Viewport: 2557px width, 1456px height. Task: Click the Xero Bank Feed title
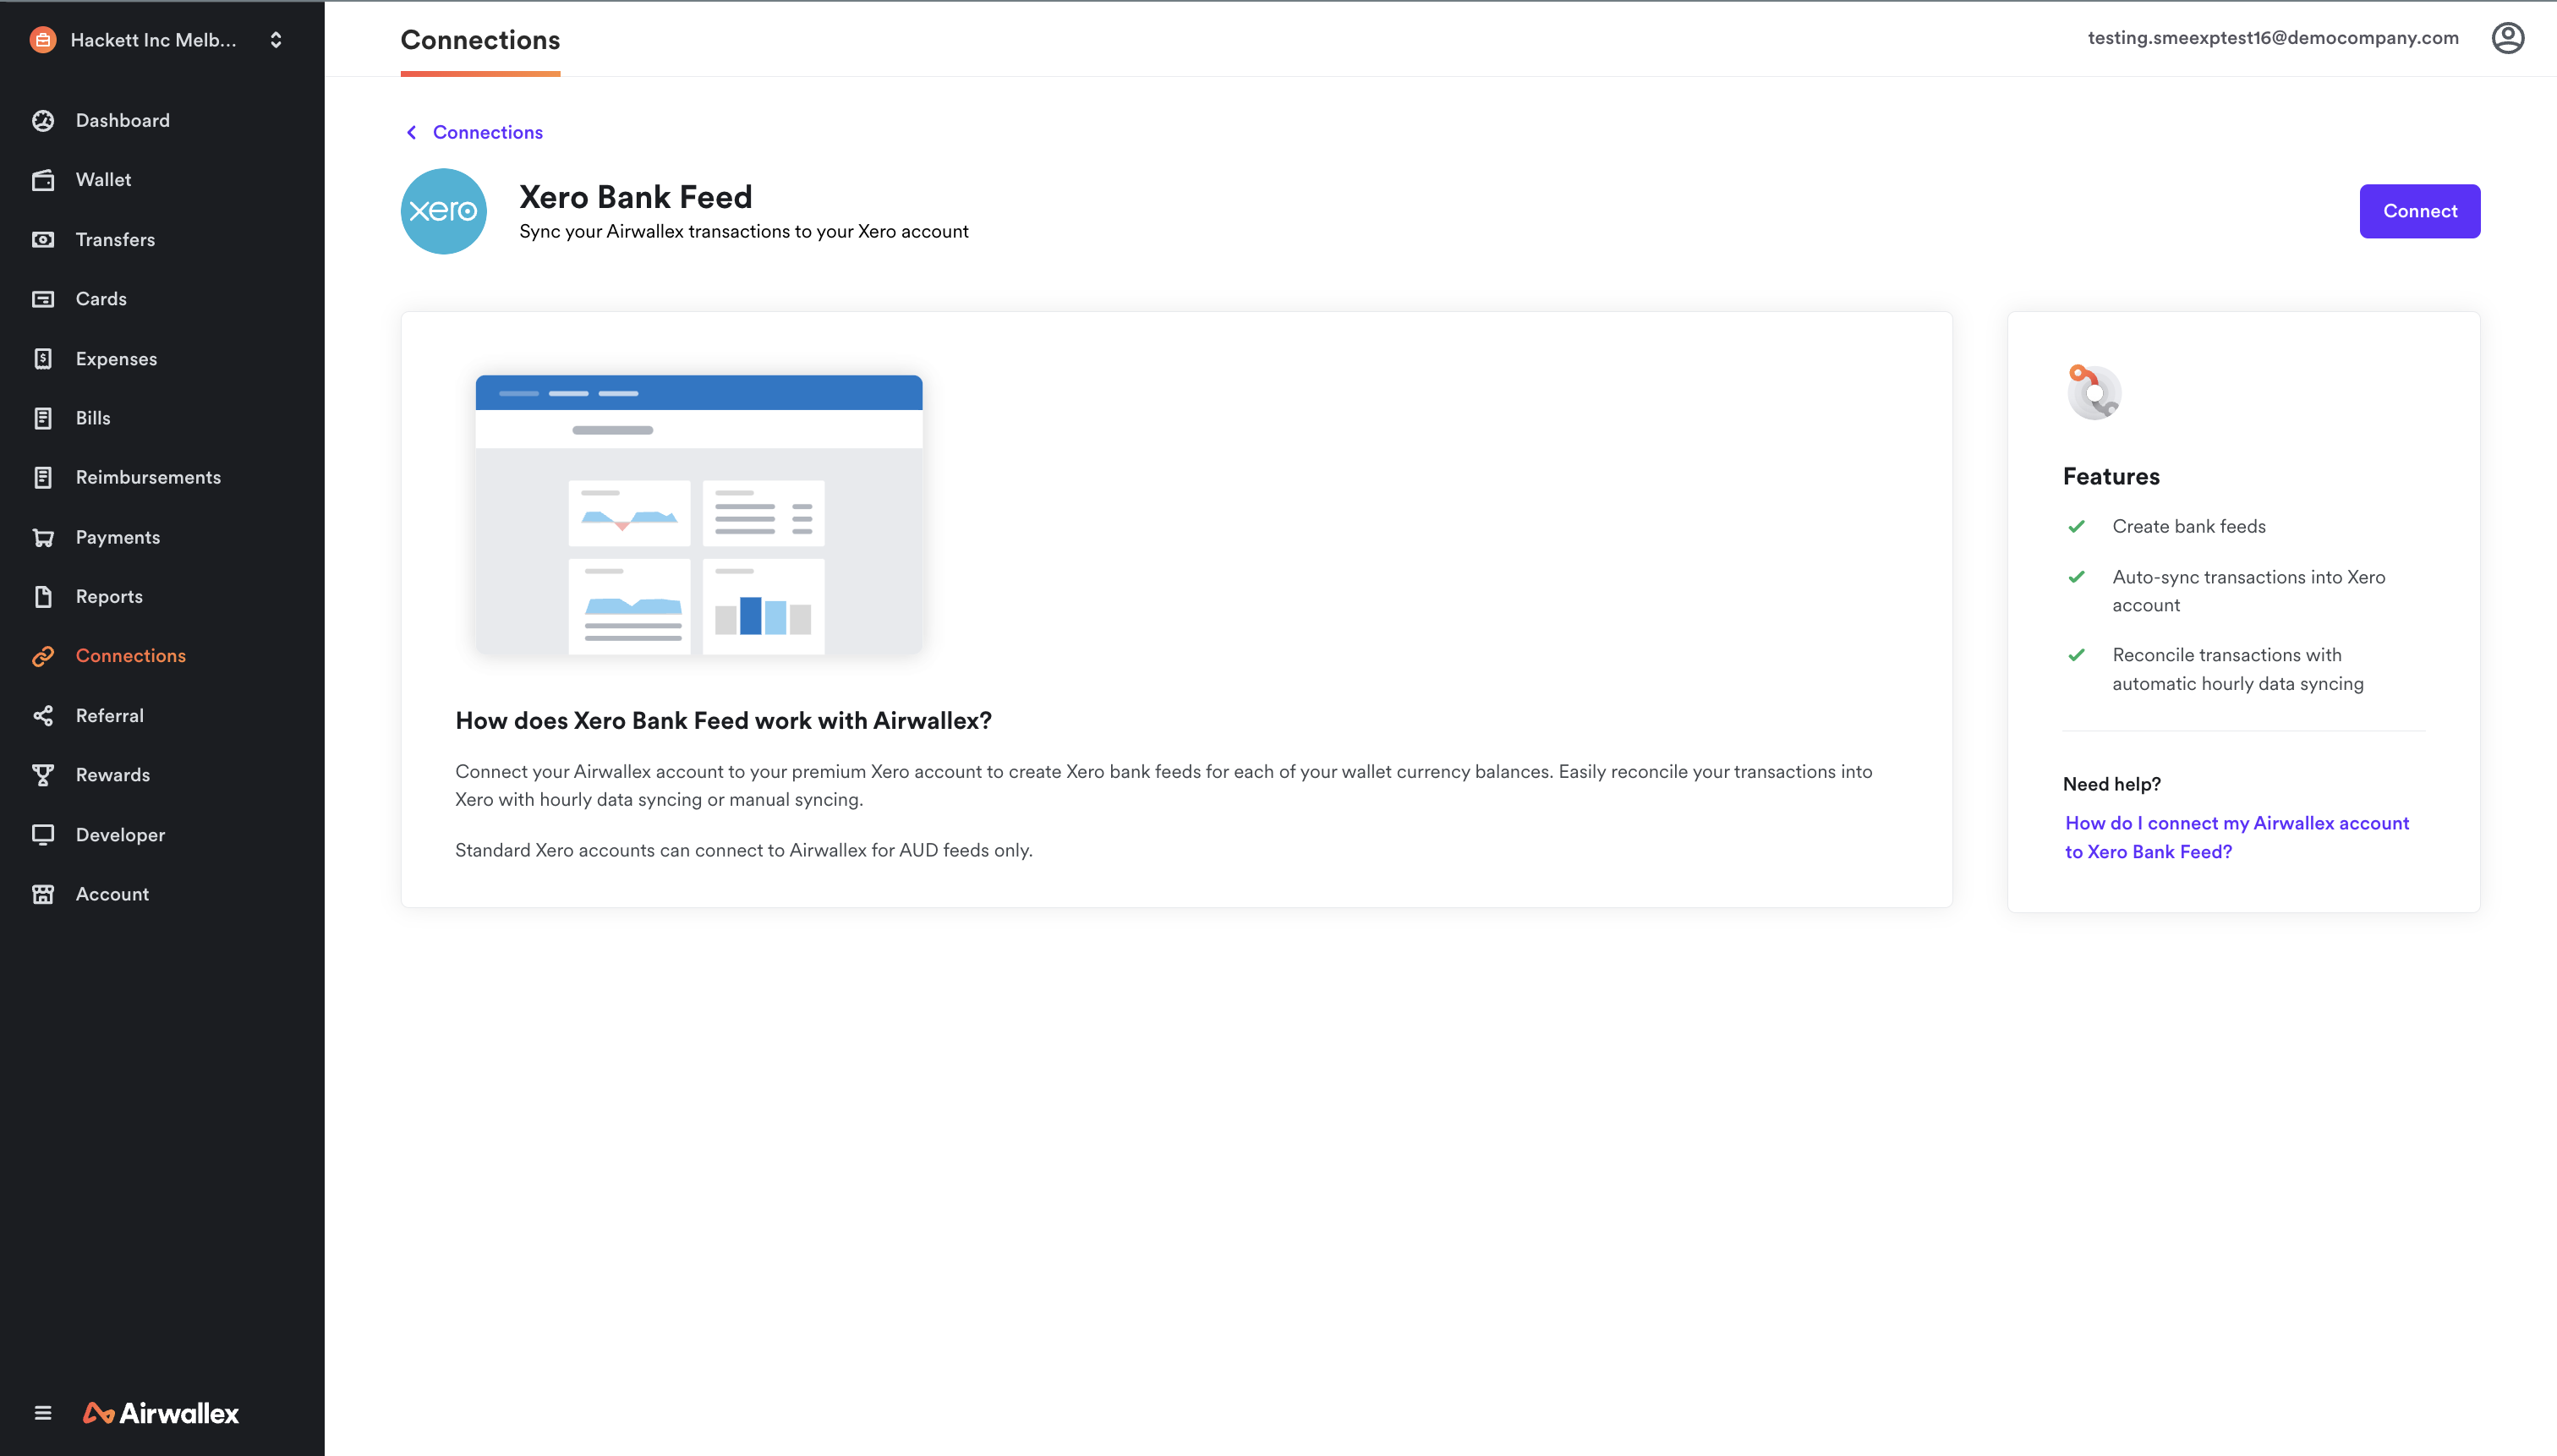635,197
